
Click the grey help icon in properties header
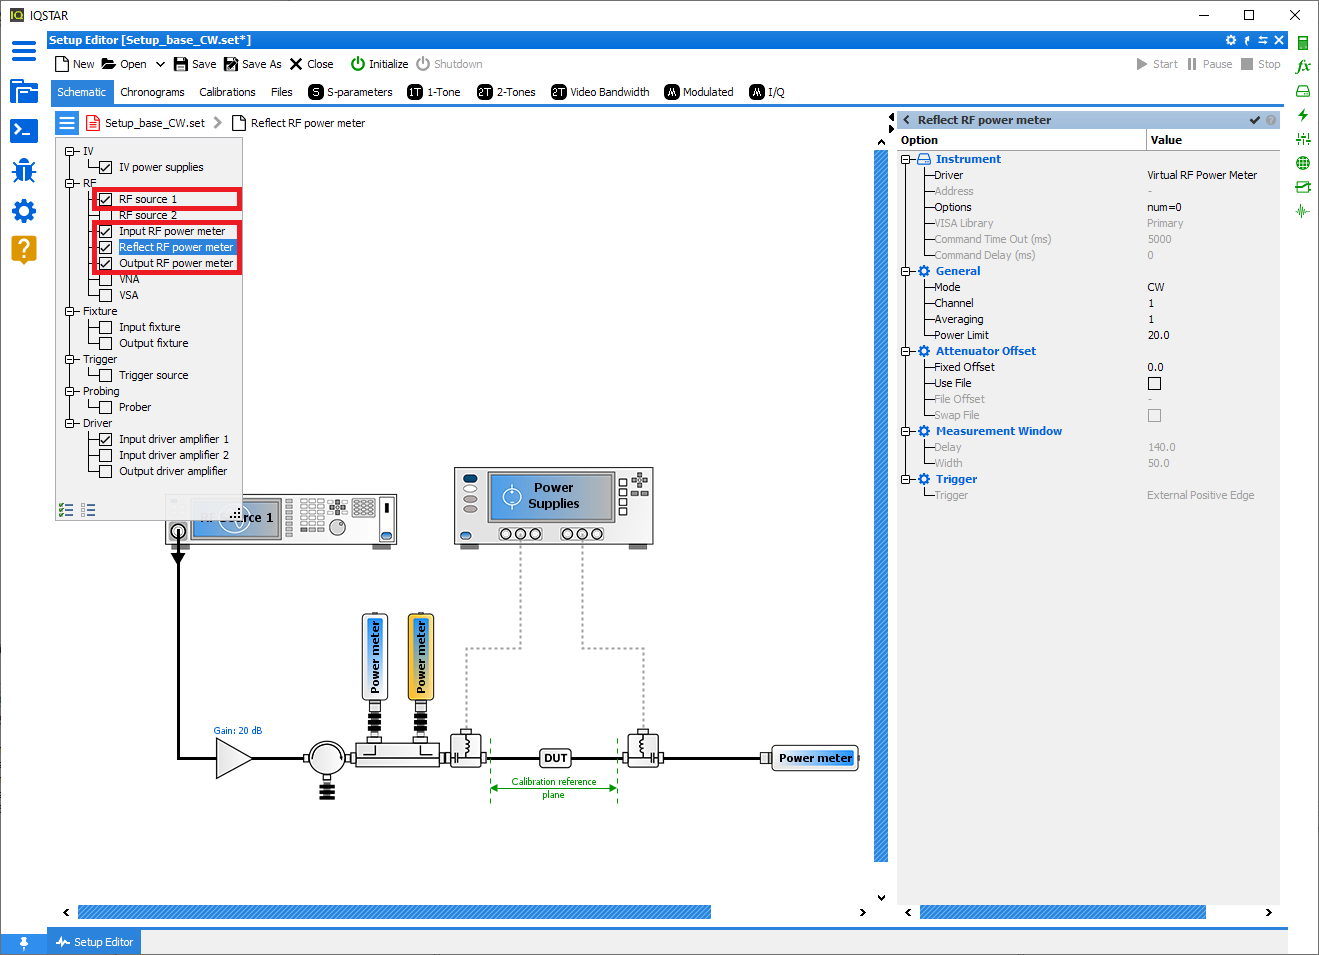point(1271,120)
